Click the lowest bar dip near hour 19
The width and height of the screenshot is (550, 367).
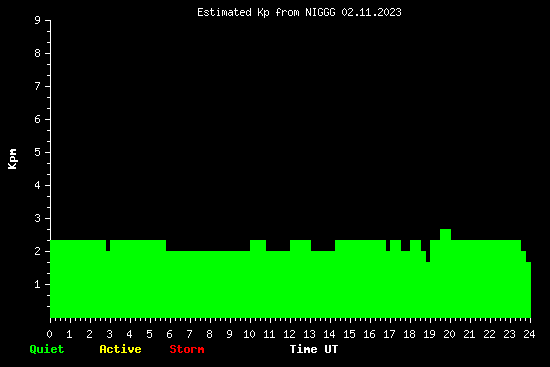(x=428, y=290)
